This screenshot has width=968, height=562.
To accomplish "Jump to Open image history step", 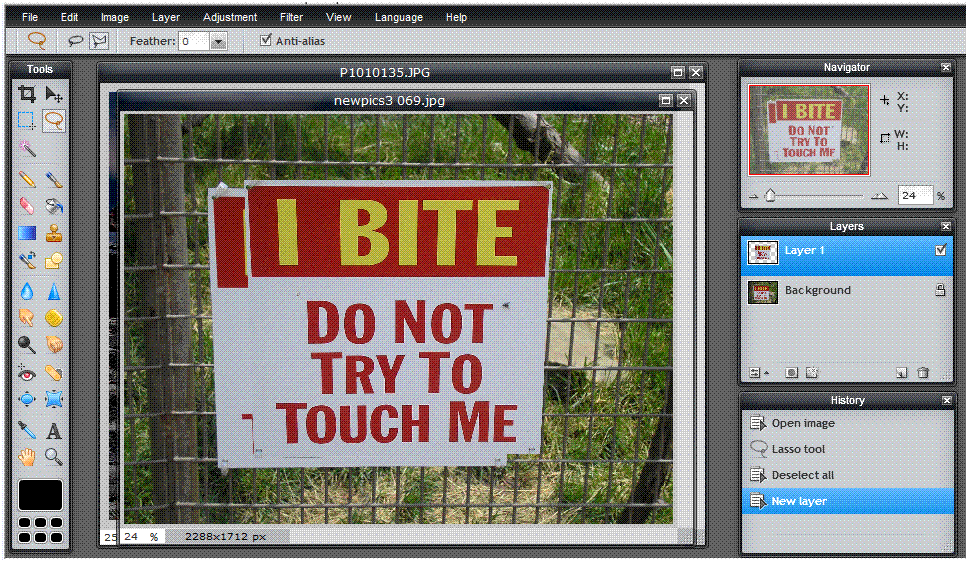I will [802, 423].
